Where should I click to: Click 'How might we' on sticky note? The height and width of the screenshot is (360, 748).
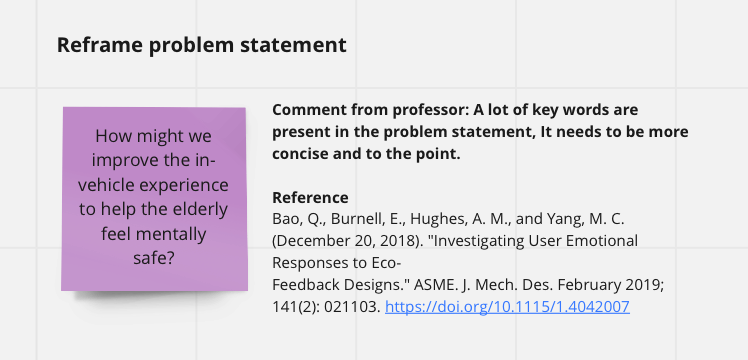click(x=154, y=136)
